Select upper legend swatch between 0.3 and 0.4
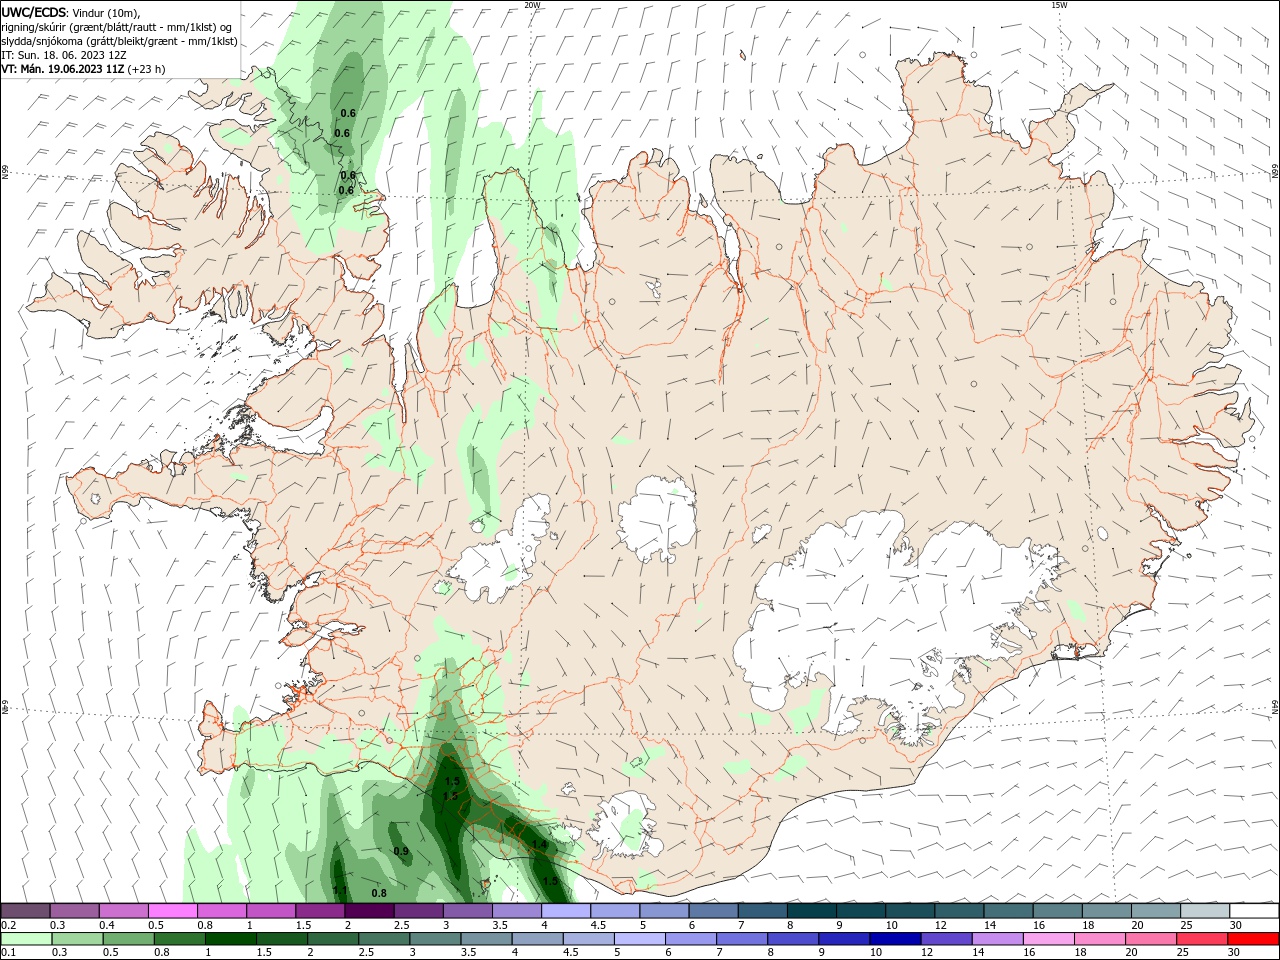Image resolution: width=1280 pixels, height=960 pixels. click(74, 911)
